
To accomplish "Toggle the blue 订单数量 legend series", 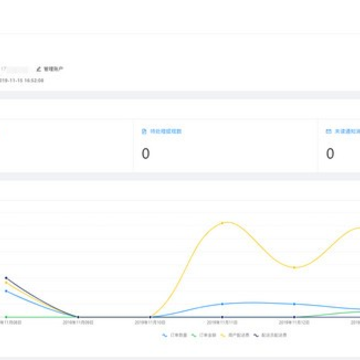I will pos(175,335).
